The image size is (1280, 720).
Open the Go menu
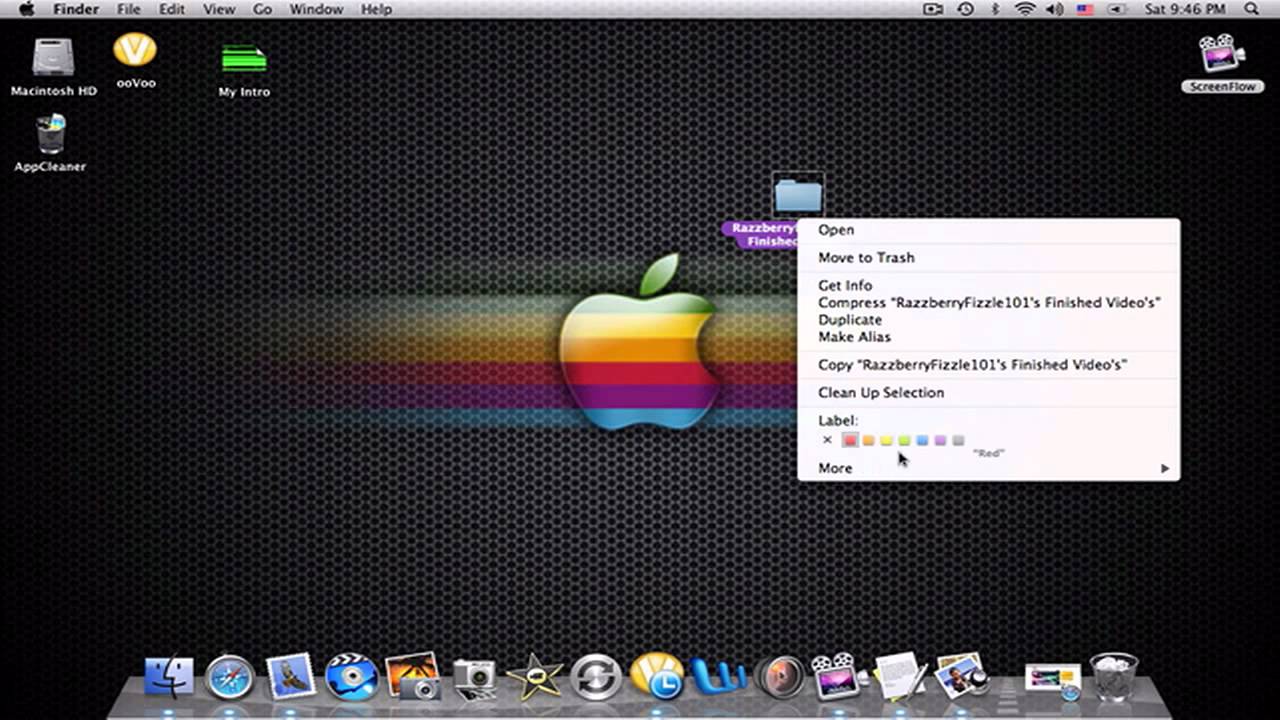(262, 9)
